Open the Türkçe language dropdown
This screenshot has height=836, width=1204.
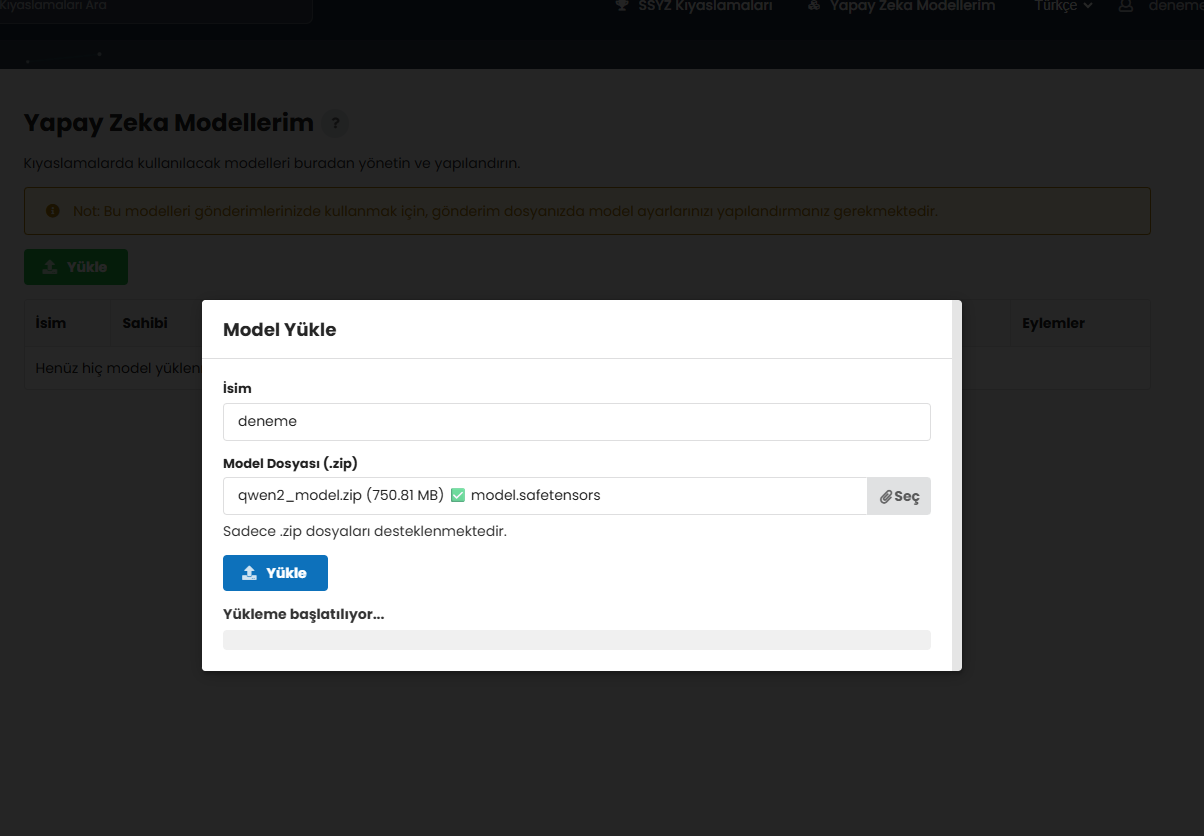1063,6
